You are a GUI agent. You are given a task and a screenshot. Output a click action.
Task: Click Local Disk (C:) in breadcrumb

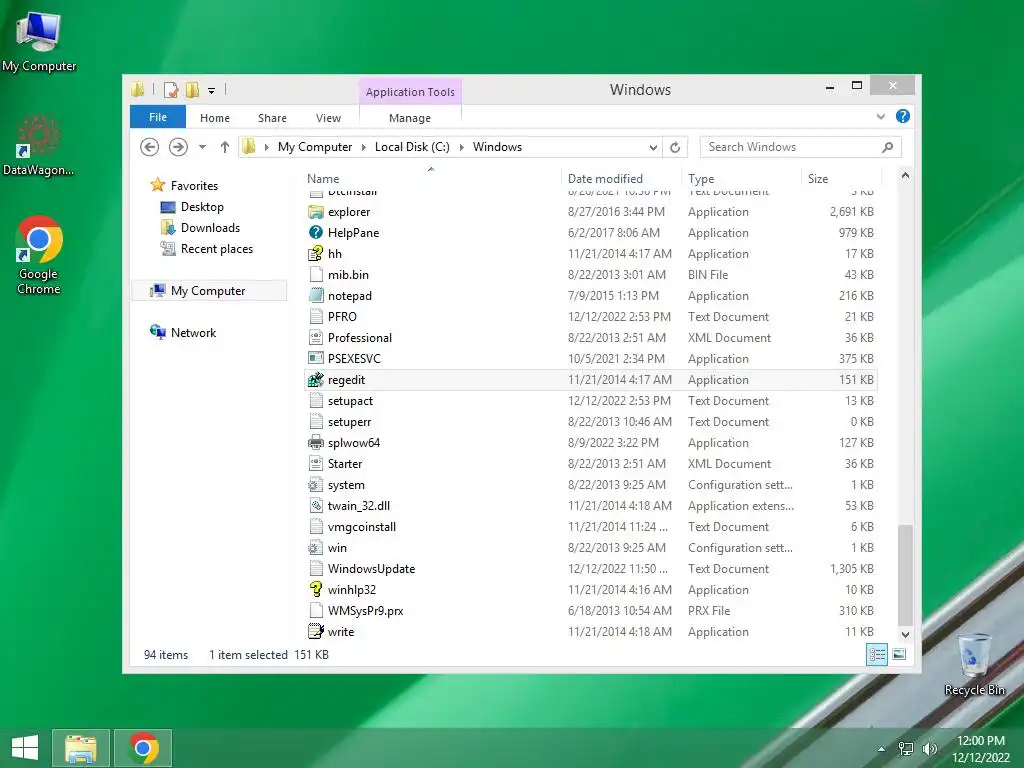(412, 147)
